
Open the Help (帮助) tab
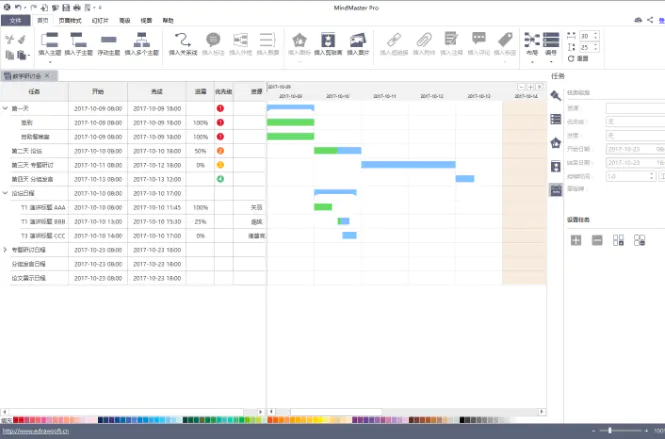click(x=168, y=20)
